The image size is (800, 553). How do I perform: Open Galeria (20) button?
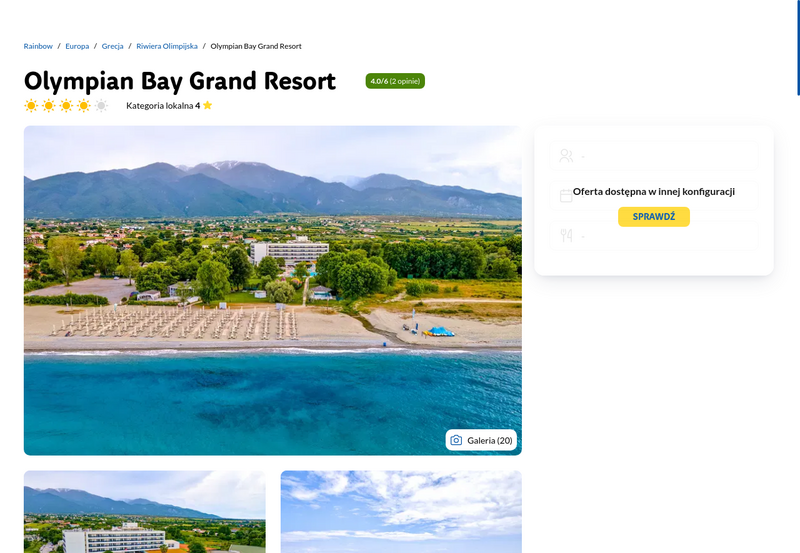tap(481, 440)
